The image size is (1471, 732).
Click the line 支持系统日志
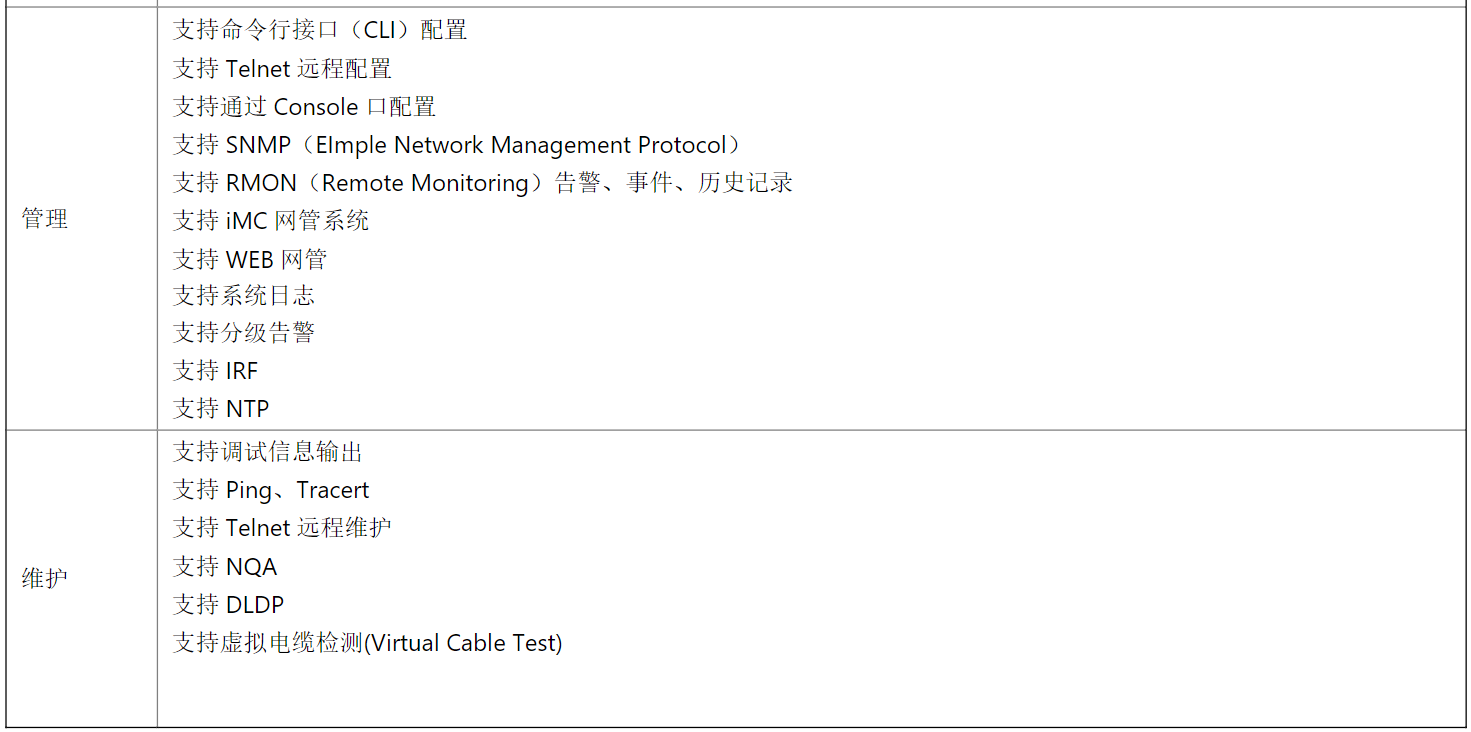tap(244, 295)
